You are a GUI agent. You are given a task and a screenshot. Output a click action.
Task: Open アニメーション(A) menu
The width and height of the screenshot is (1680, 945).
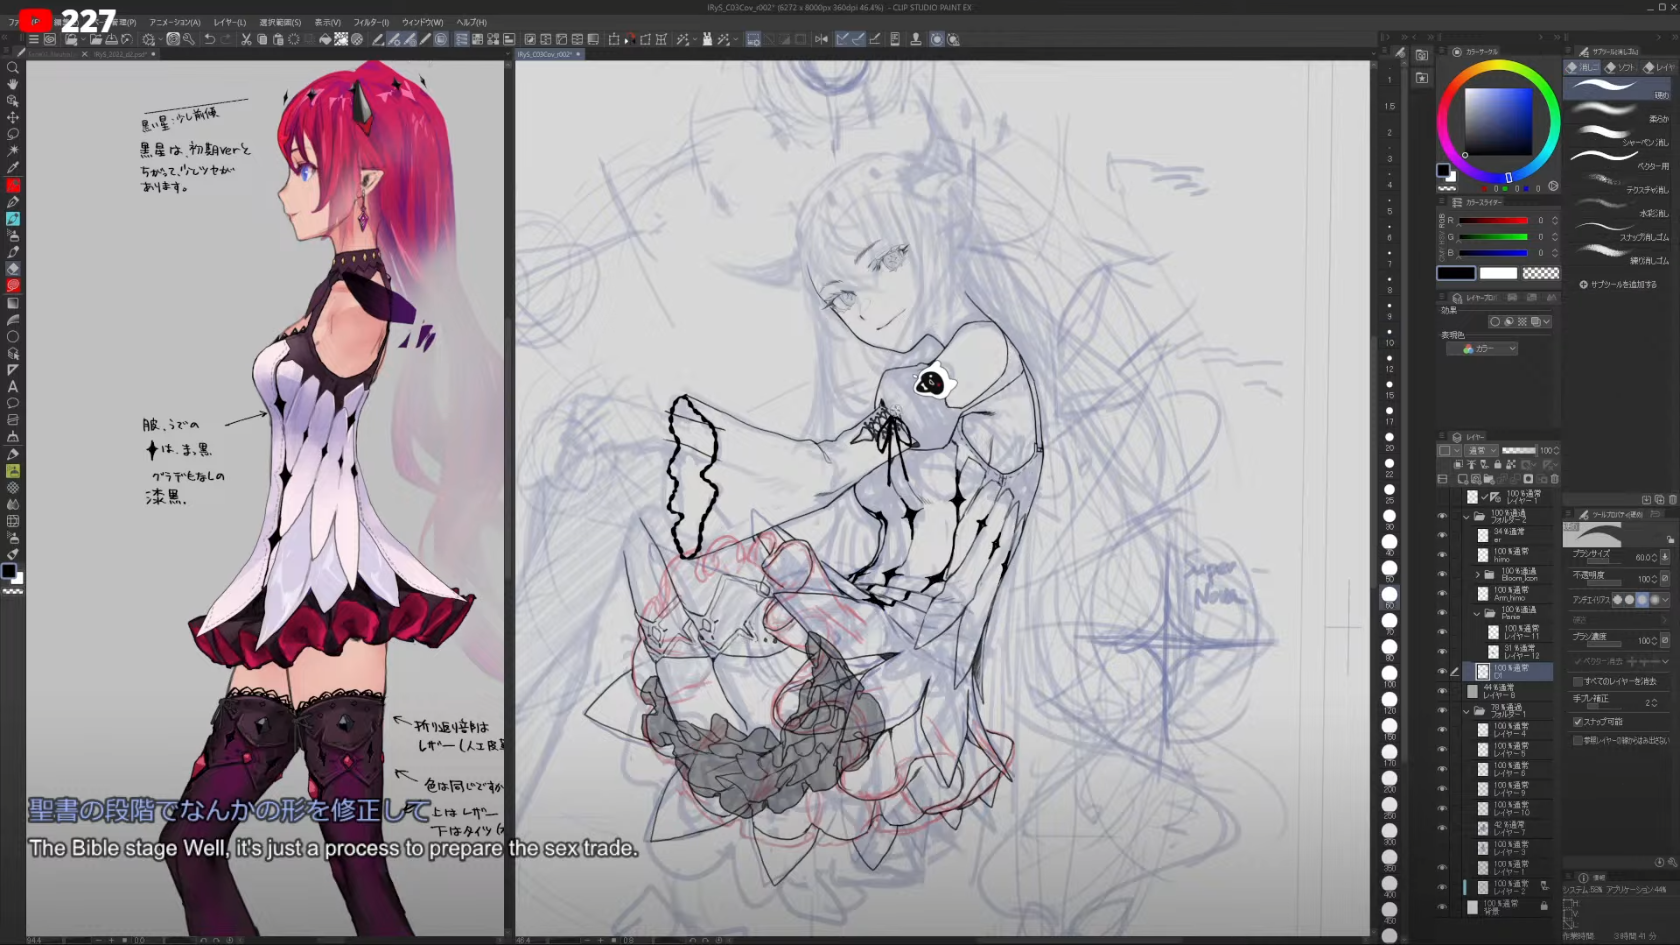tap(174, 22)
